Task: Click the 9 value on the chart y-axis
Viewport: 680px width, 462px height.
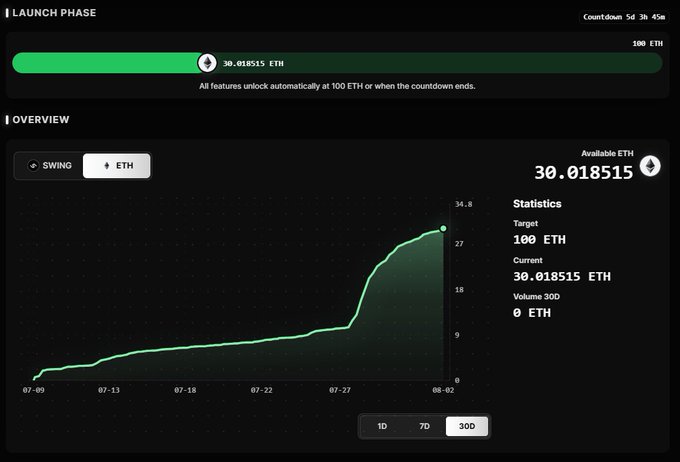Action: (x=457, y=335)
